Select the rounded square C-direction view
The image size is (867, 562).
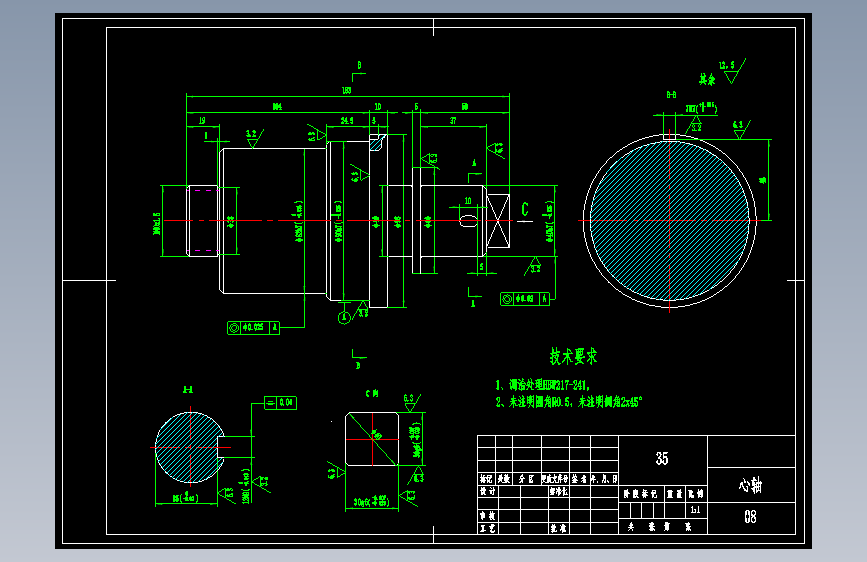pos(372,439)
